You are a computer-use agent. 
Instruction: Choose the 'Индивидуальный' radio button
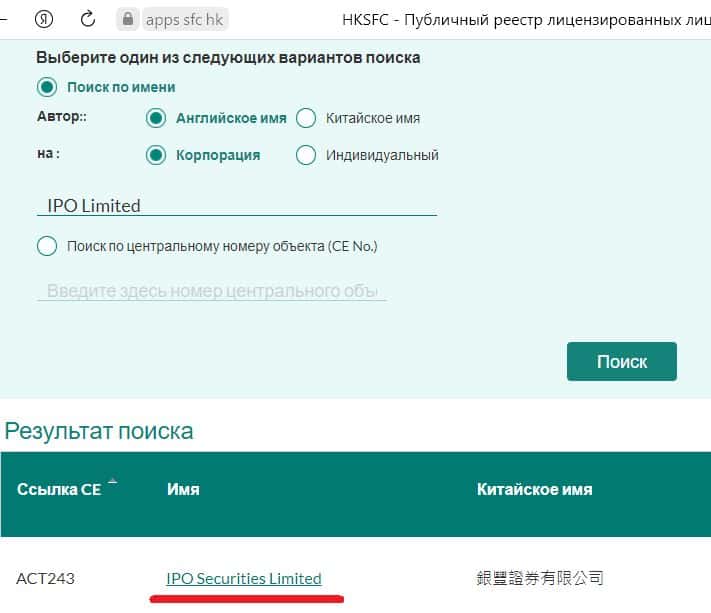306,155
